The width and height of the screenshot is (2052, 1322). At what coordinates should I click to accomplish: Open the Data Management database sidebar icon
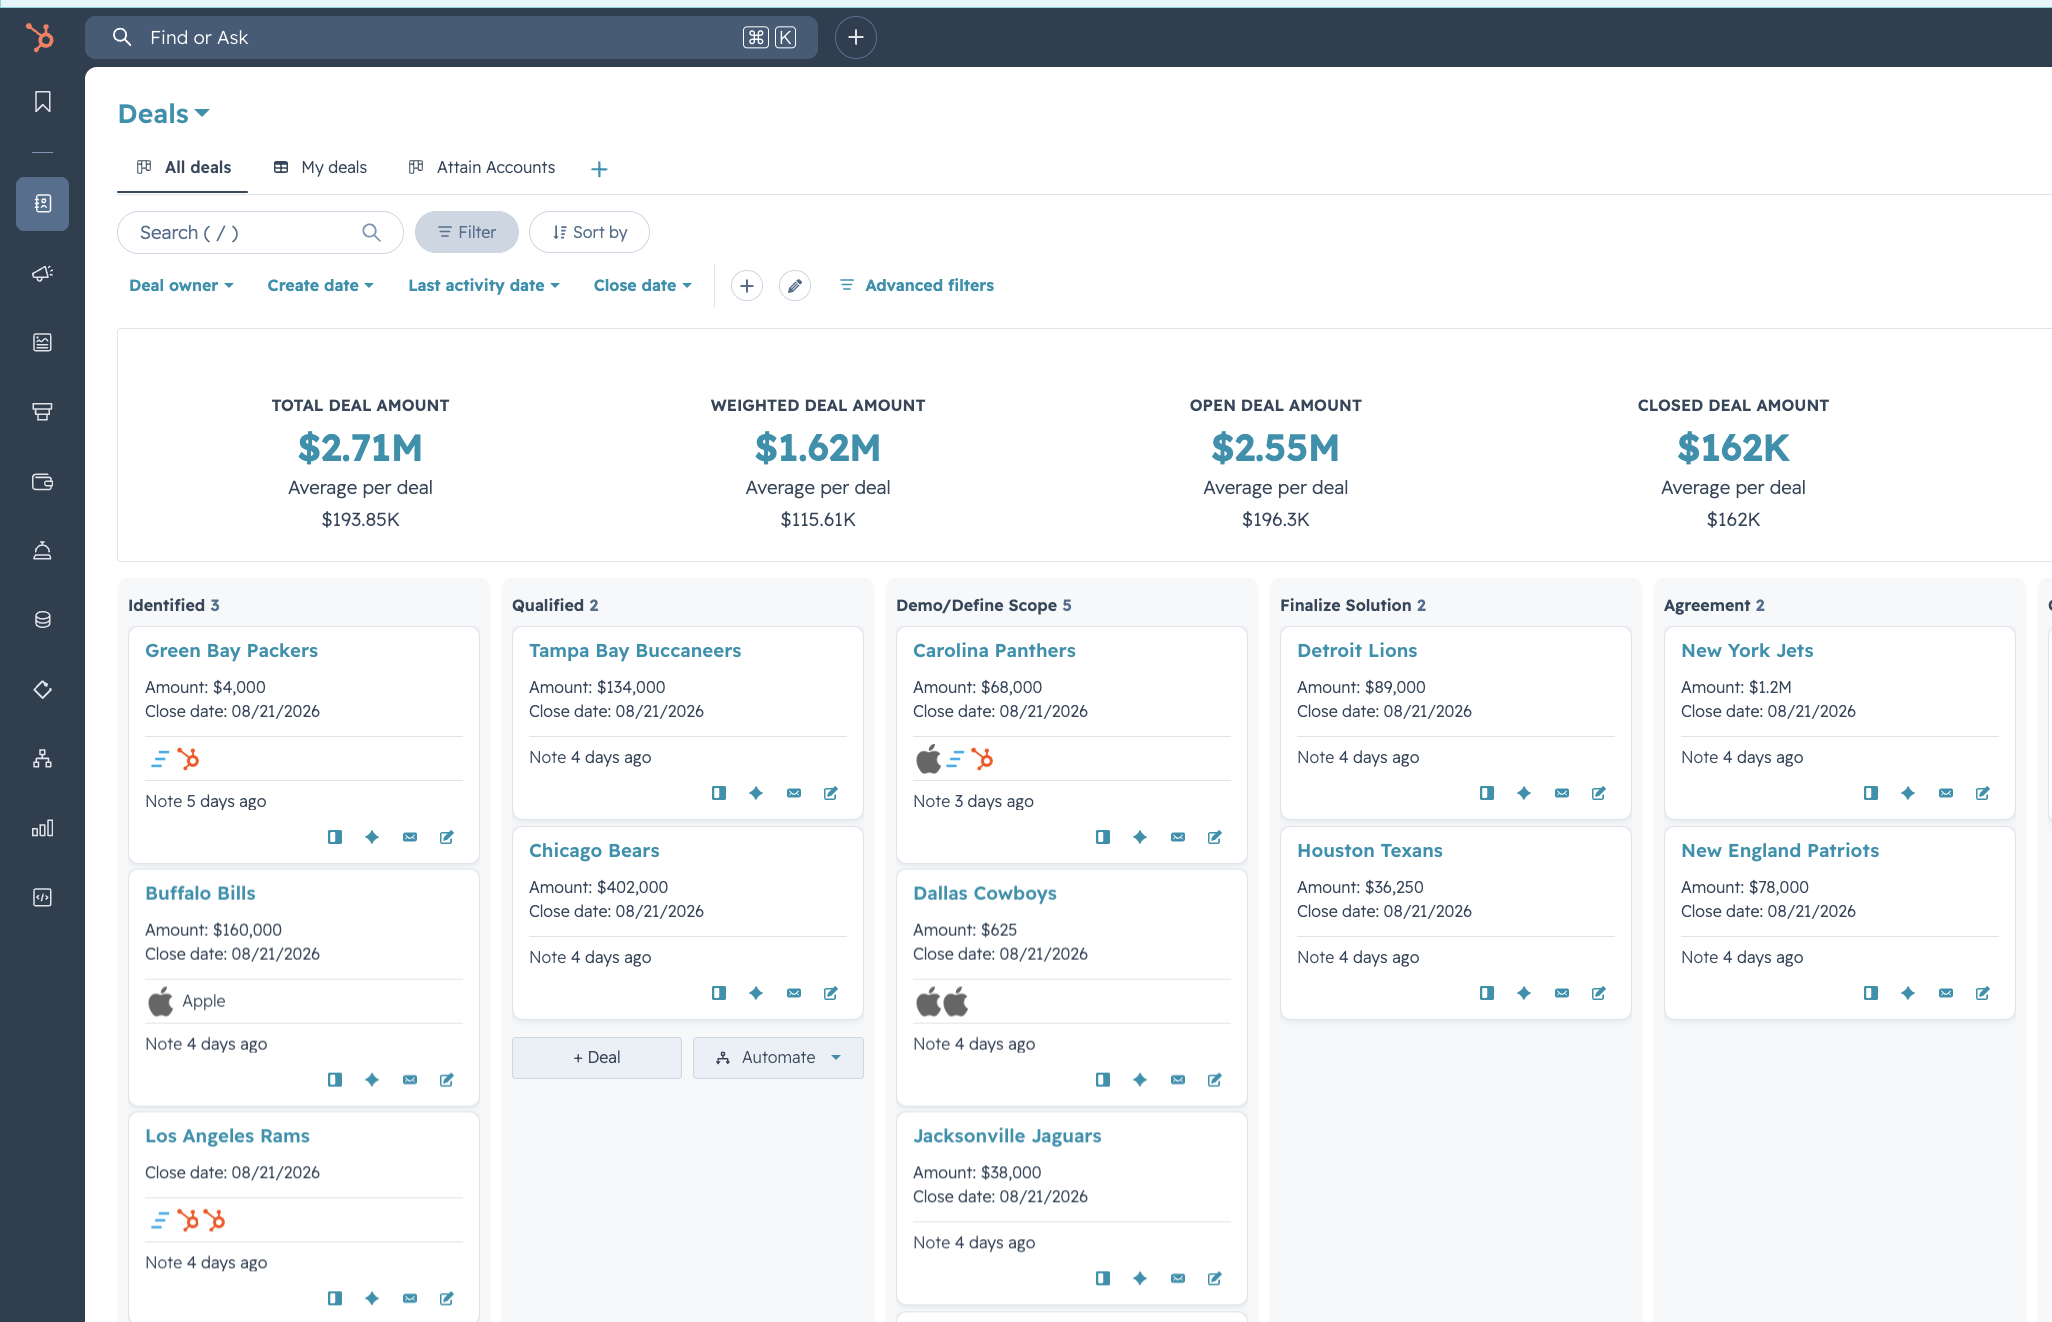pyautogui.click(x=42, y=620)
